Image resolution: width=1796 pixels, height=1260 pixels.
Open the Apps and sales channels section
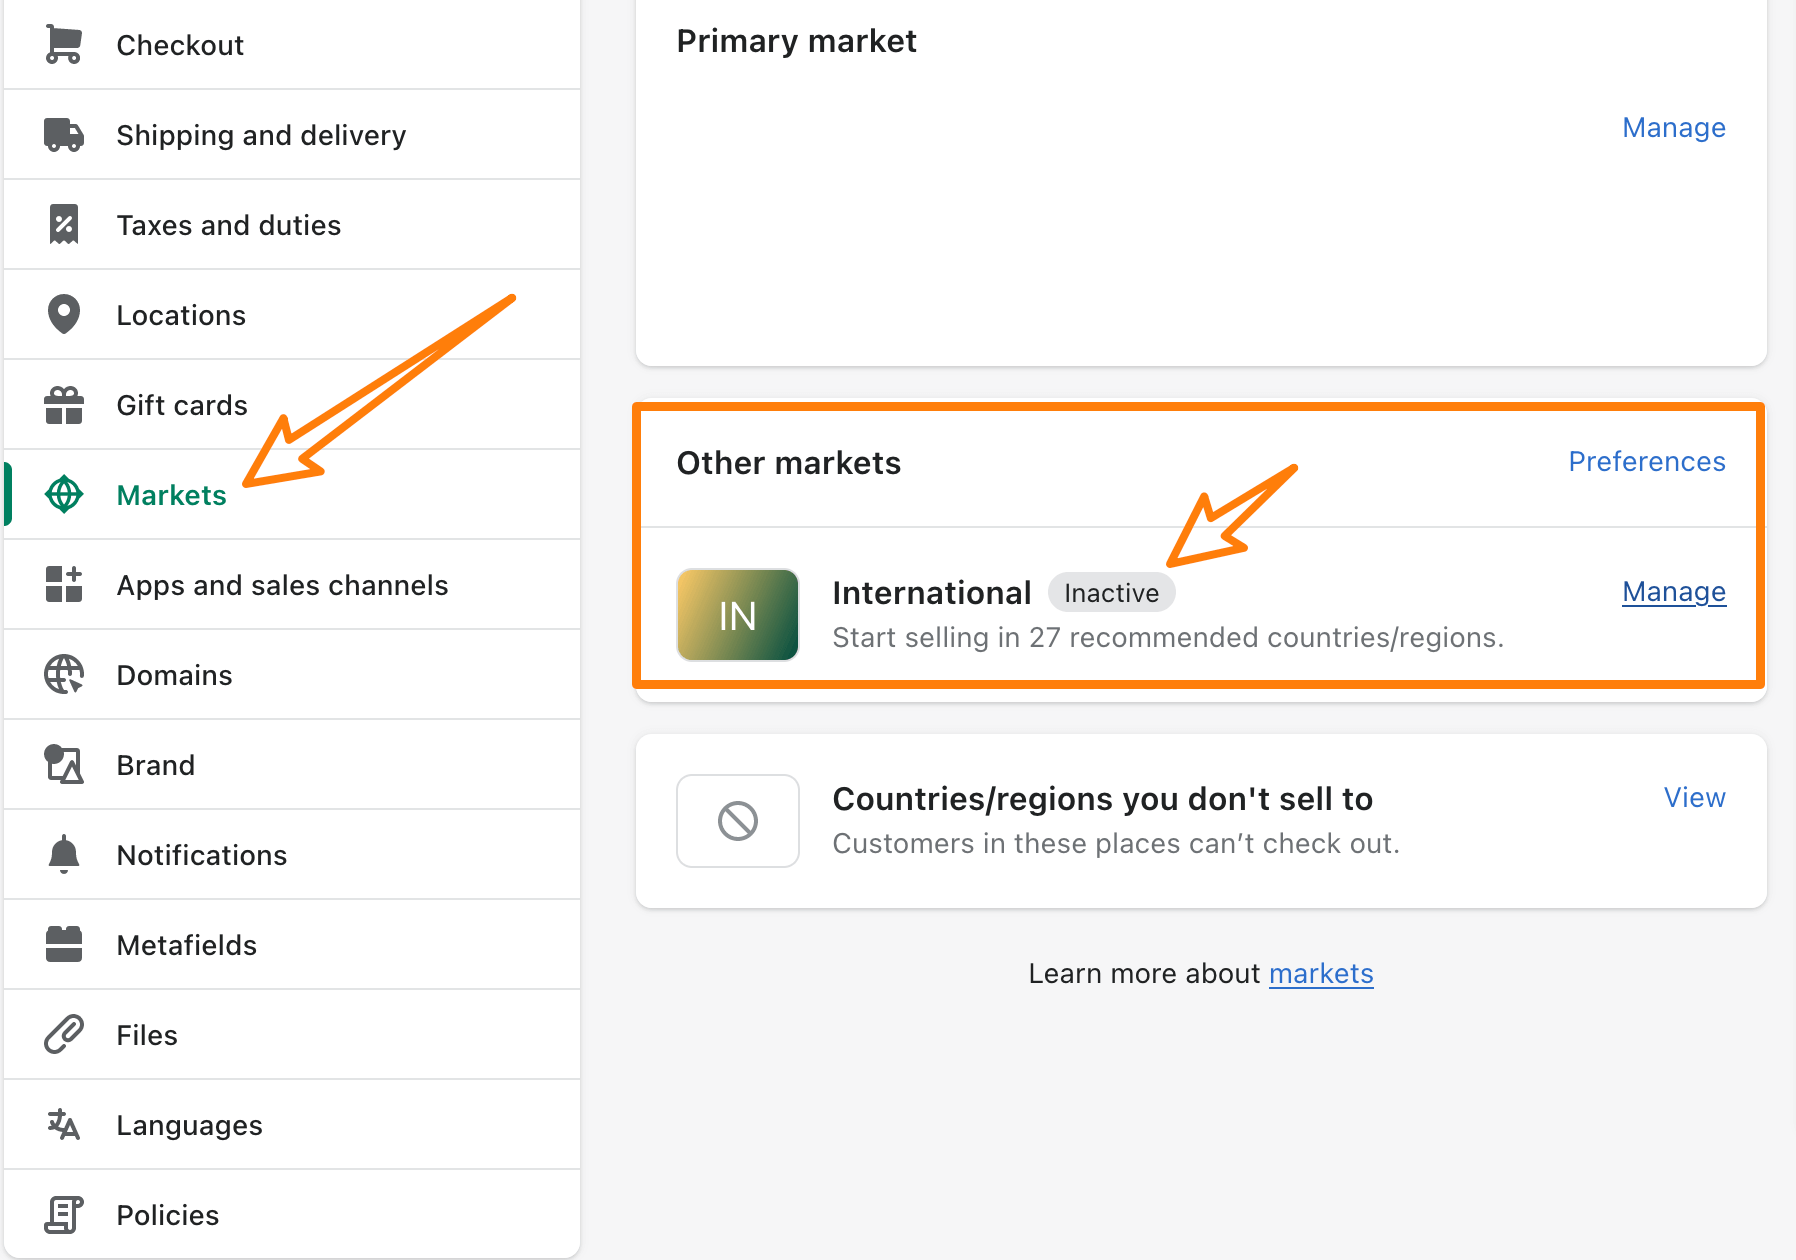pos(282,584)
